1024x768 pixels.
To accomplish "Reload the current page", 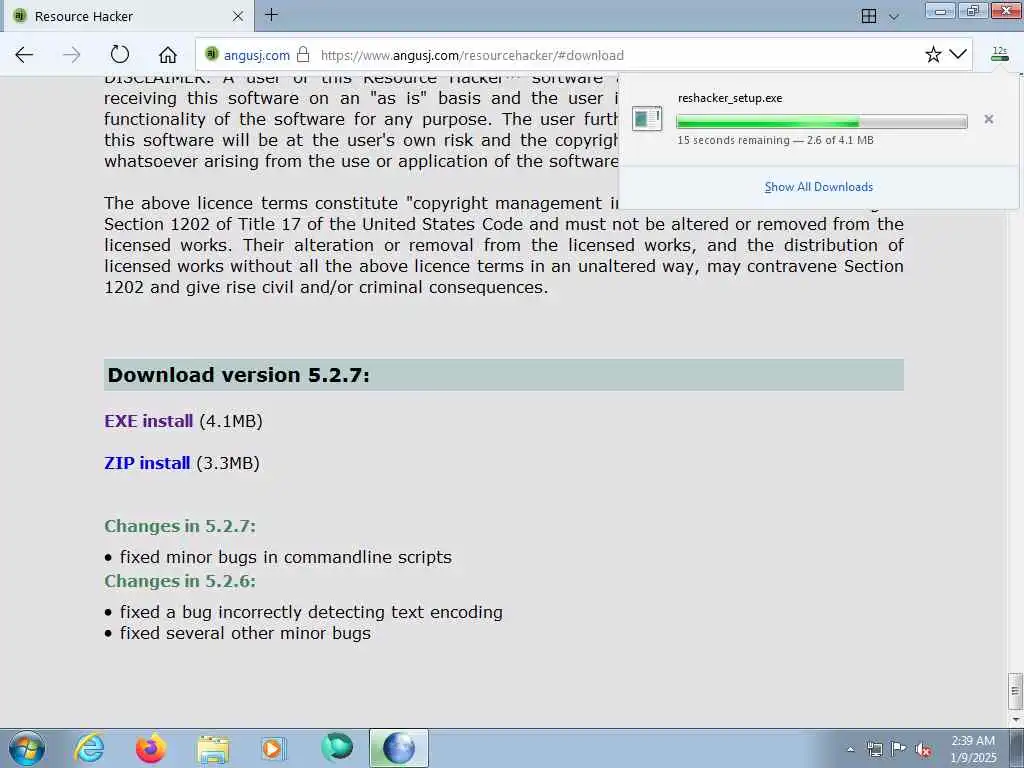I will [120, 55].
